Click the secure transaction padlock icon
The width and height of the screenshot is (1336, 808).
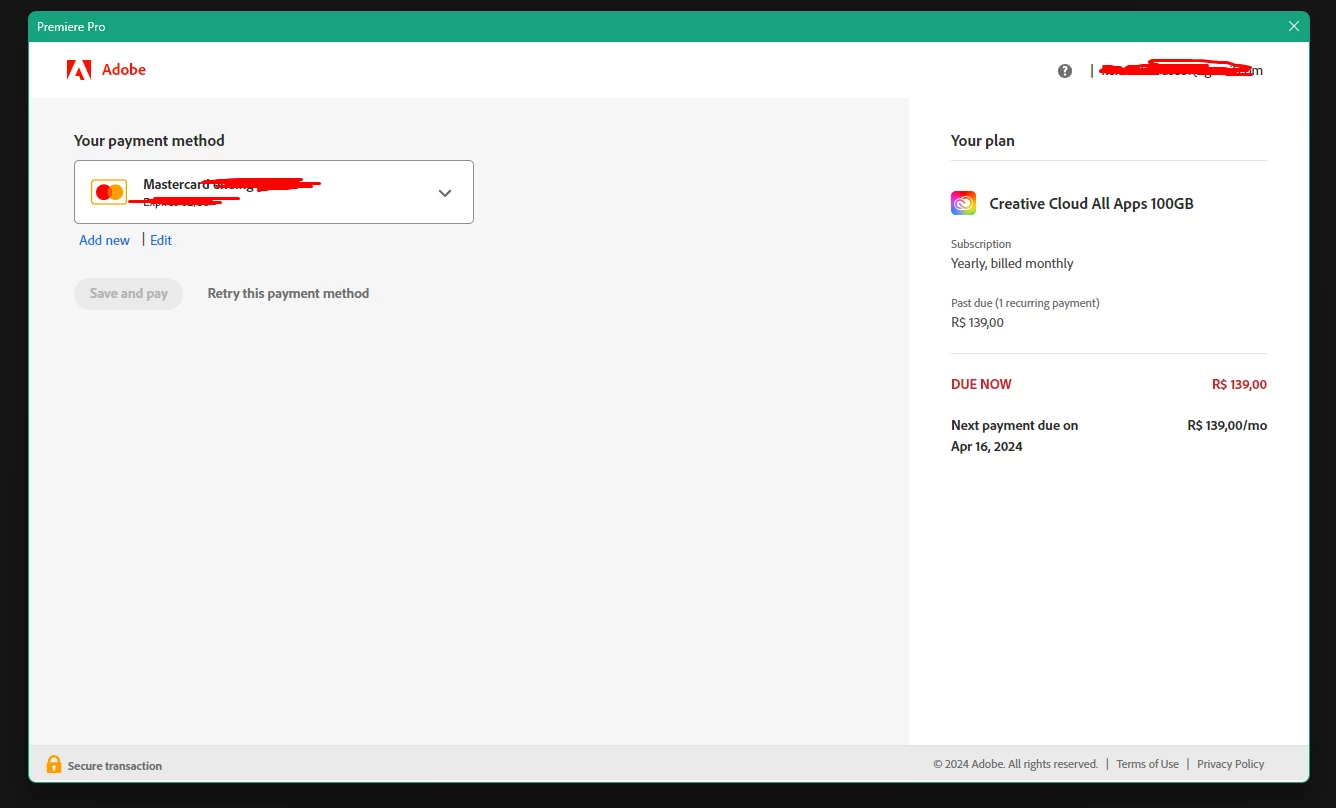click(x=54, y=764)
